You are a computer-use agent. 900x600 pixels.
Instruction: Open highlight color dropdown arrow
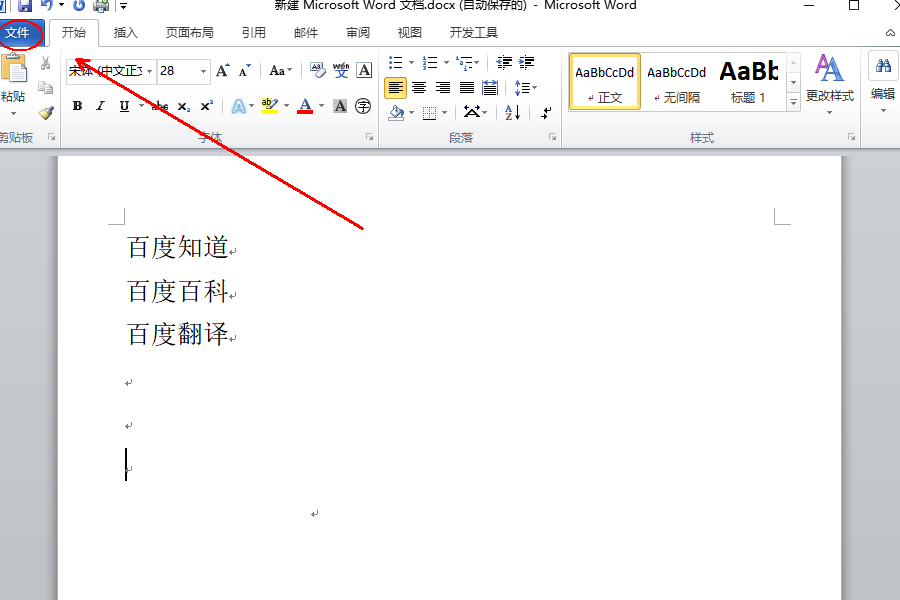[x=286, y=106]
